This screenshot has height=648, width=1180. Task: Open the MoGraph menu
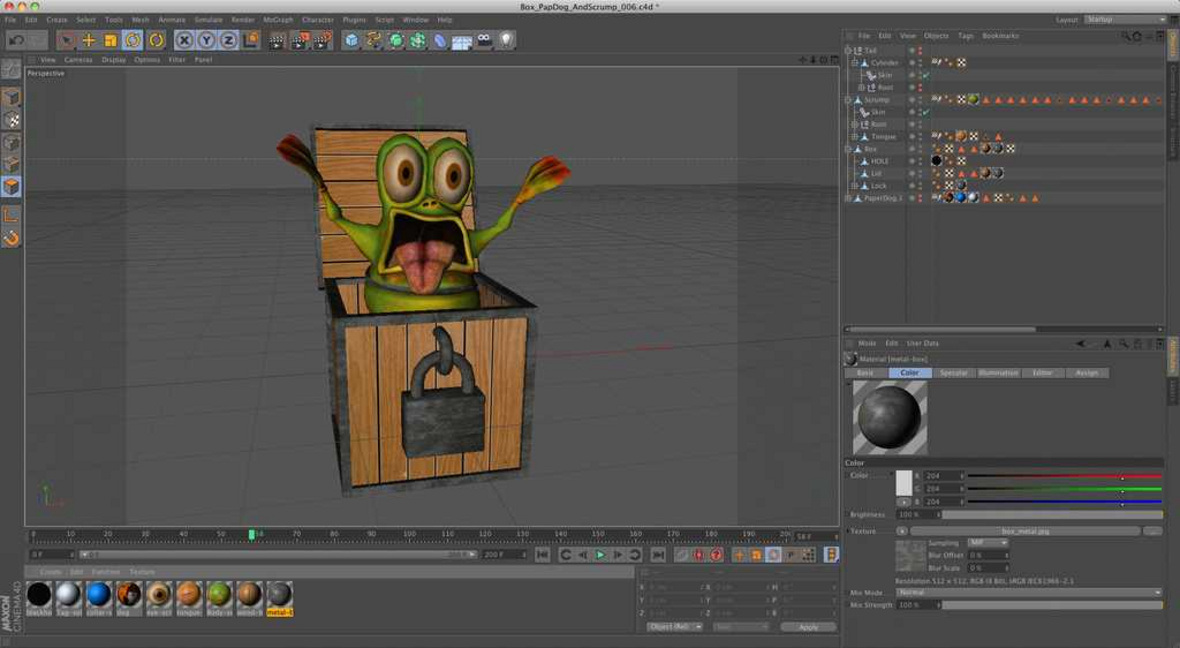pyautogui.click(x=278, y=19)
